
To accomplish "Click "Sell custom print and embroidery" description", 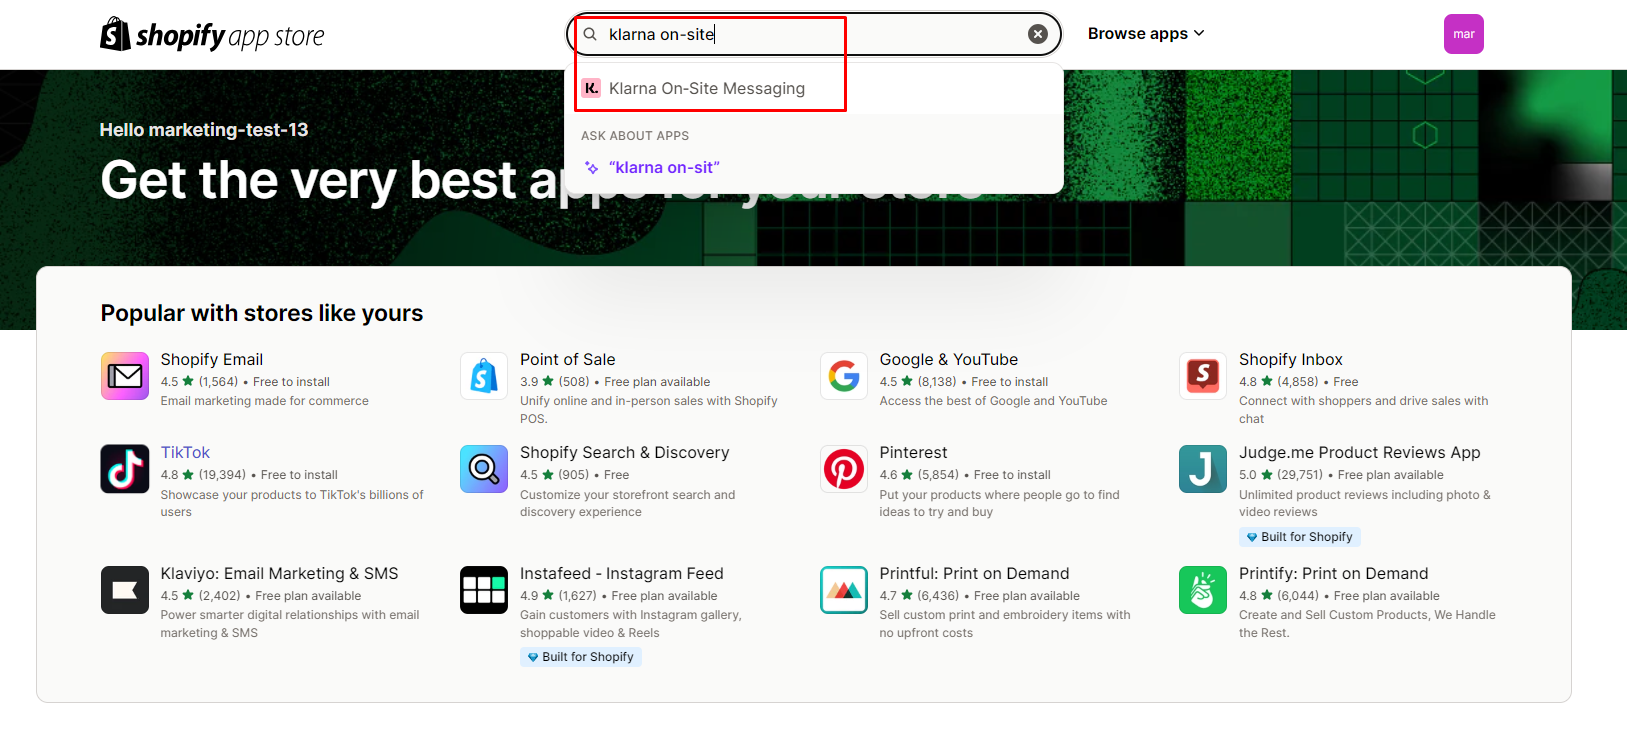I will [1005, 624].
